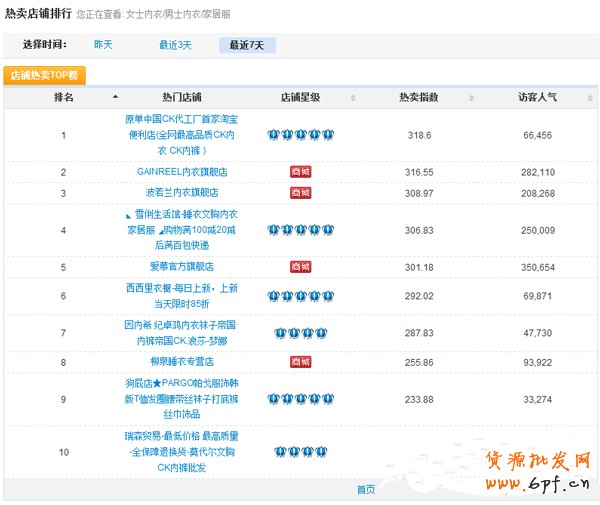Click crown rating icons for 西西里衣橱 shop
The height and width of the screenshot is (505, 600).
[300, 297]
